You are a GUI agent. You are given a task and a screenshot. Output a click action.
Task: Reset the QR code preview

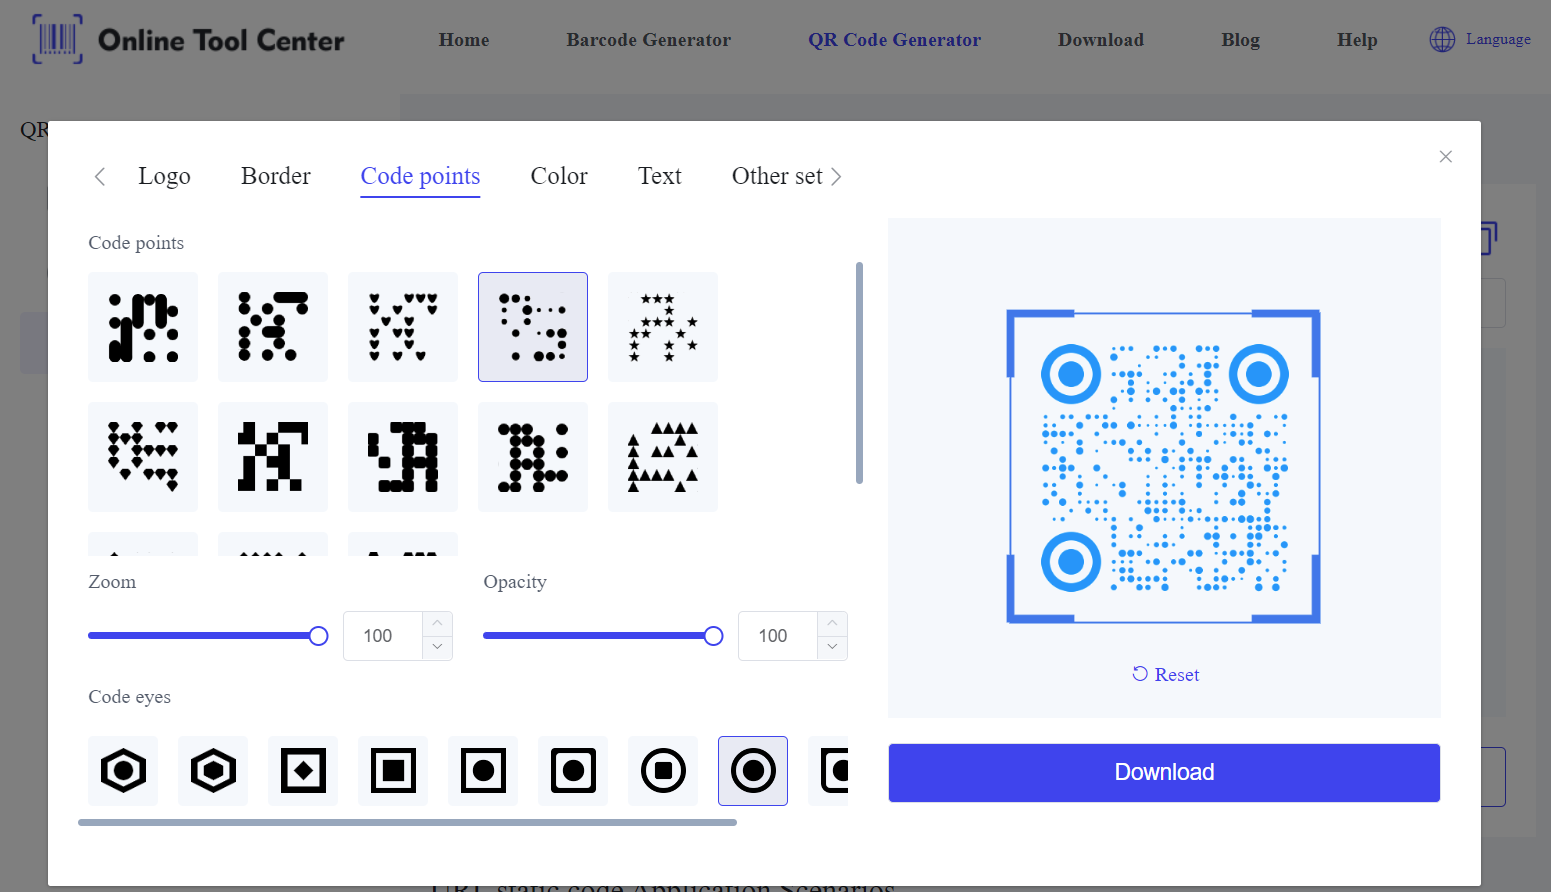click(x=1165, y=675)
